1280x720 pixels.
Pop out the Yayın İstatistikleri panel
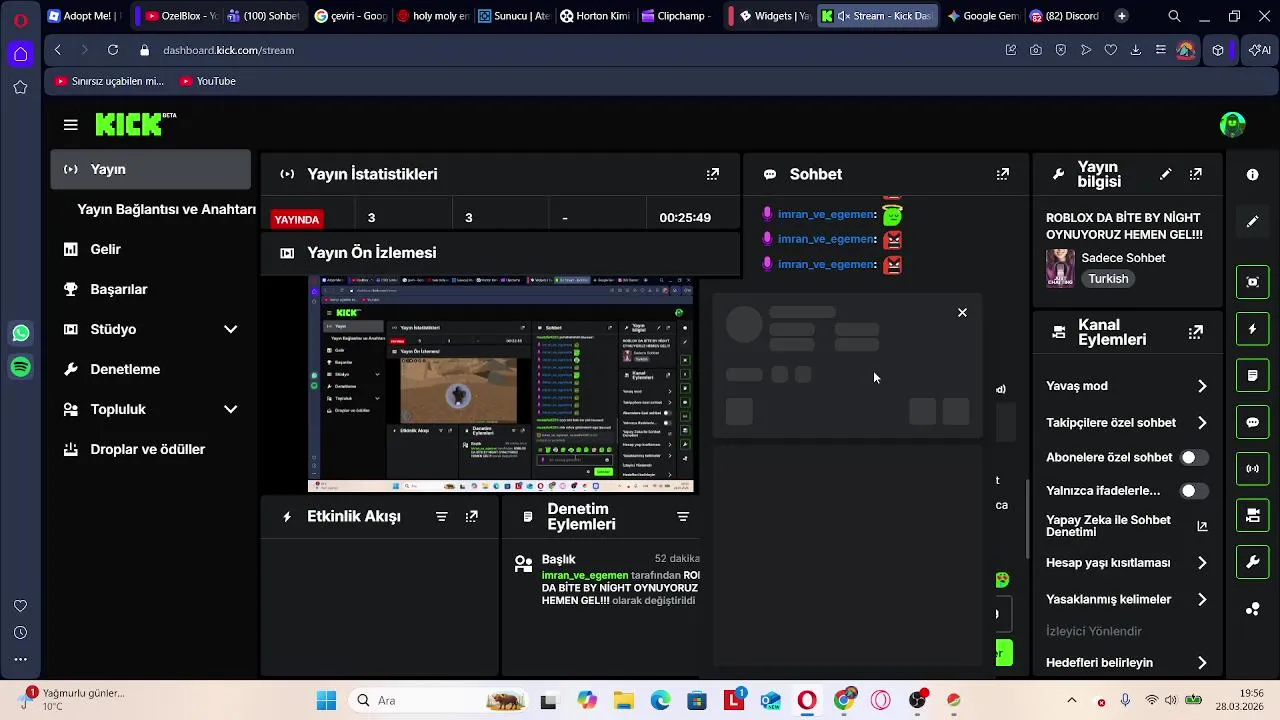[x=713, y=174]
